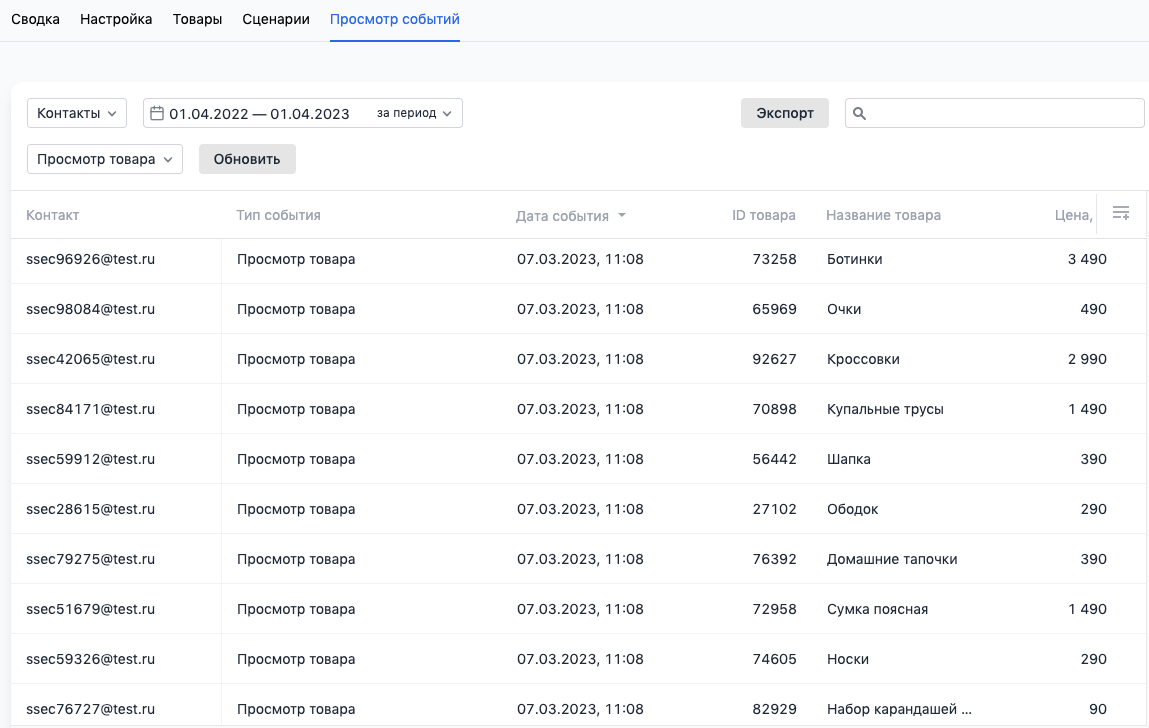1149x728 pixels.
Task: Click the search magnifier icon
Action: coord(859,114)
